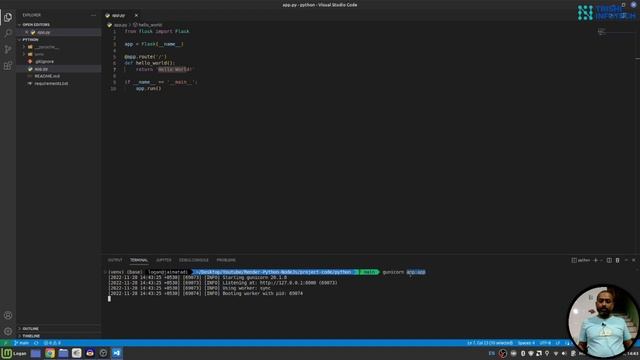Open the Extensions view

click(x=8, y=66)
